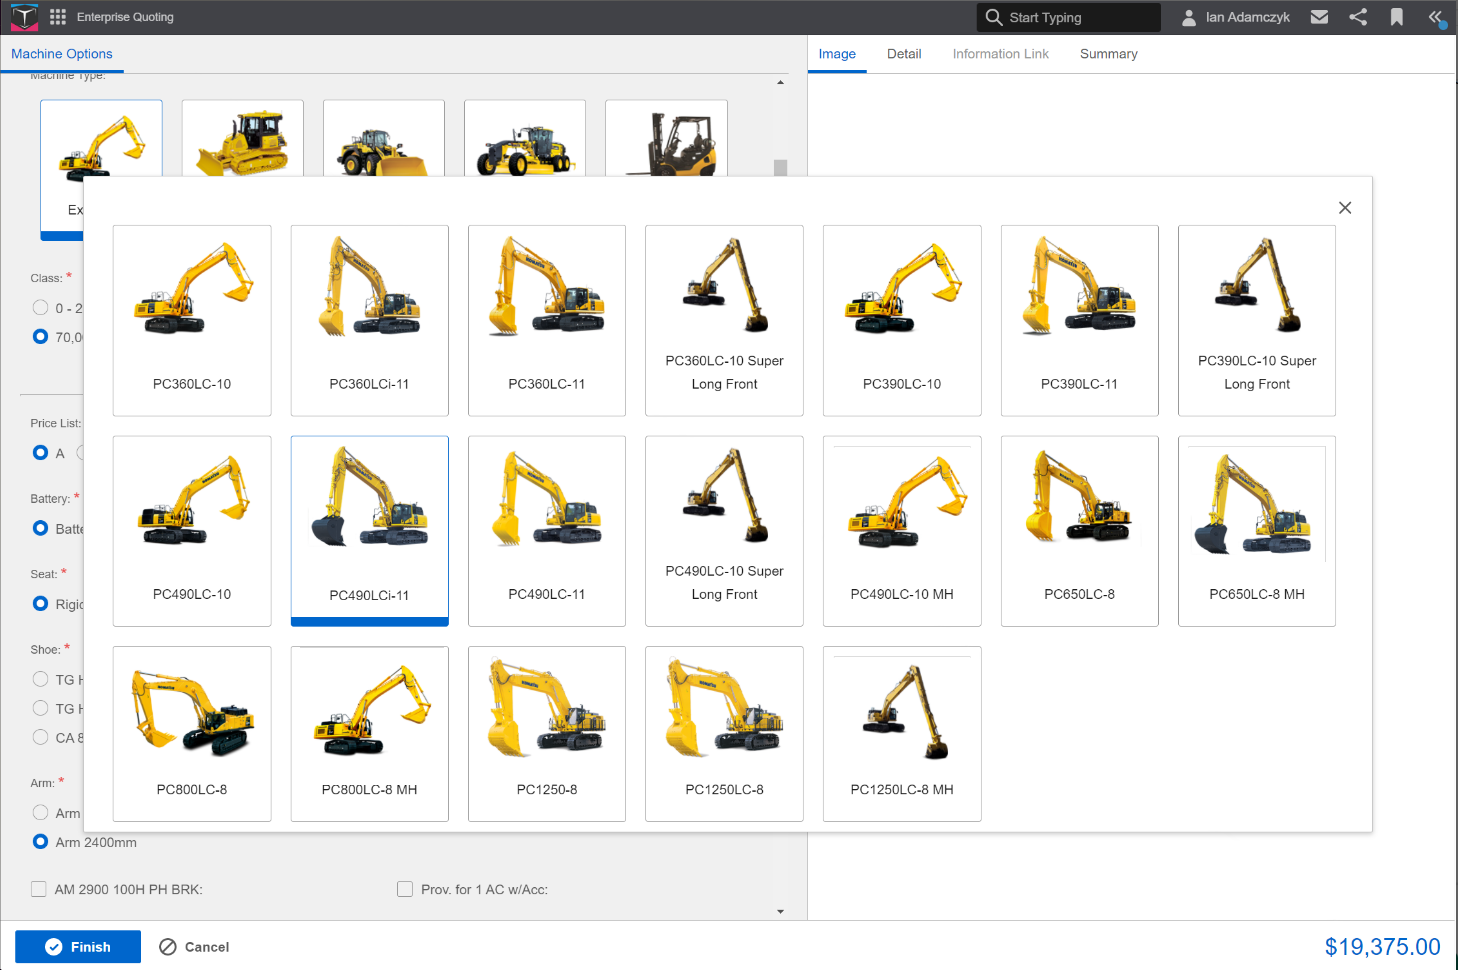1458x970 pixels.
Task: Open the Detail tab
Action: [x=904, y=54]
